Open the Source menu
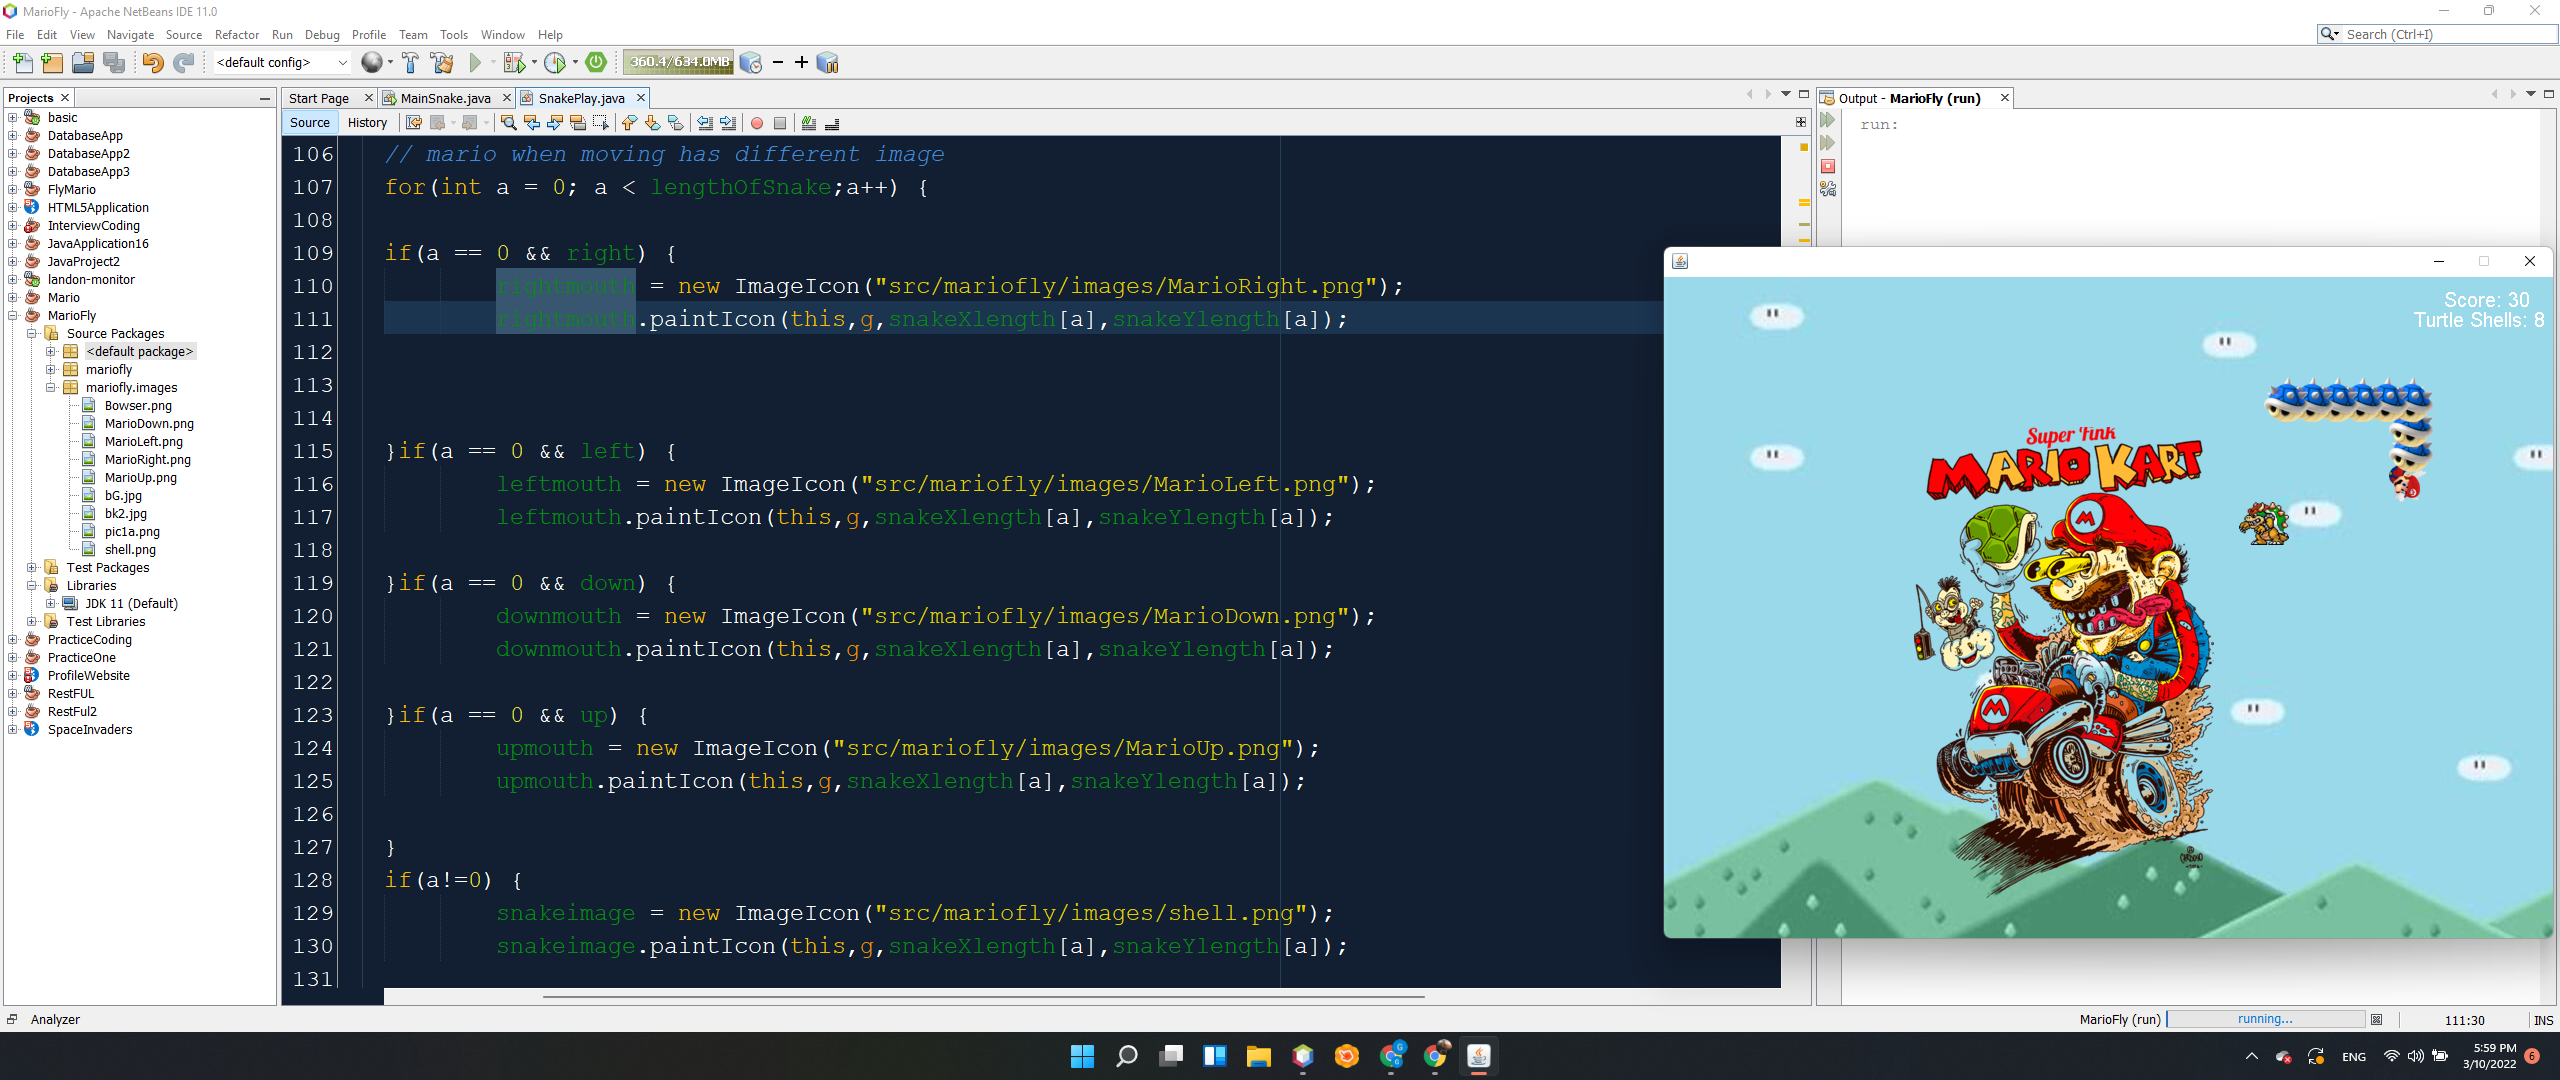 coord(184,34)
